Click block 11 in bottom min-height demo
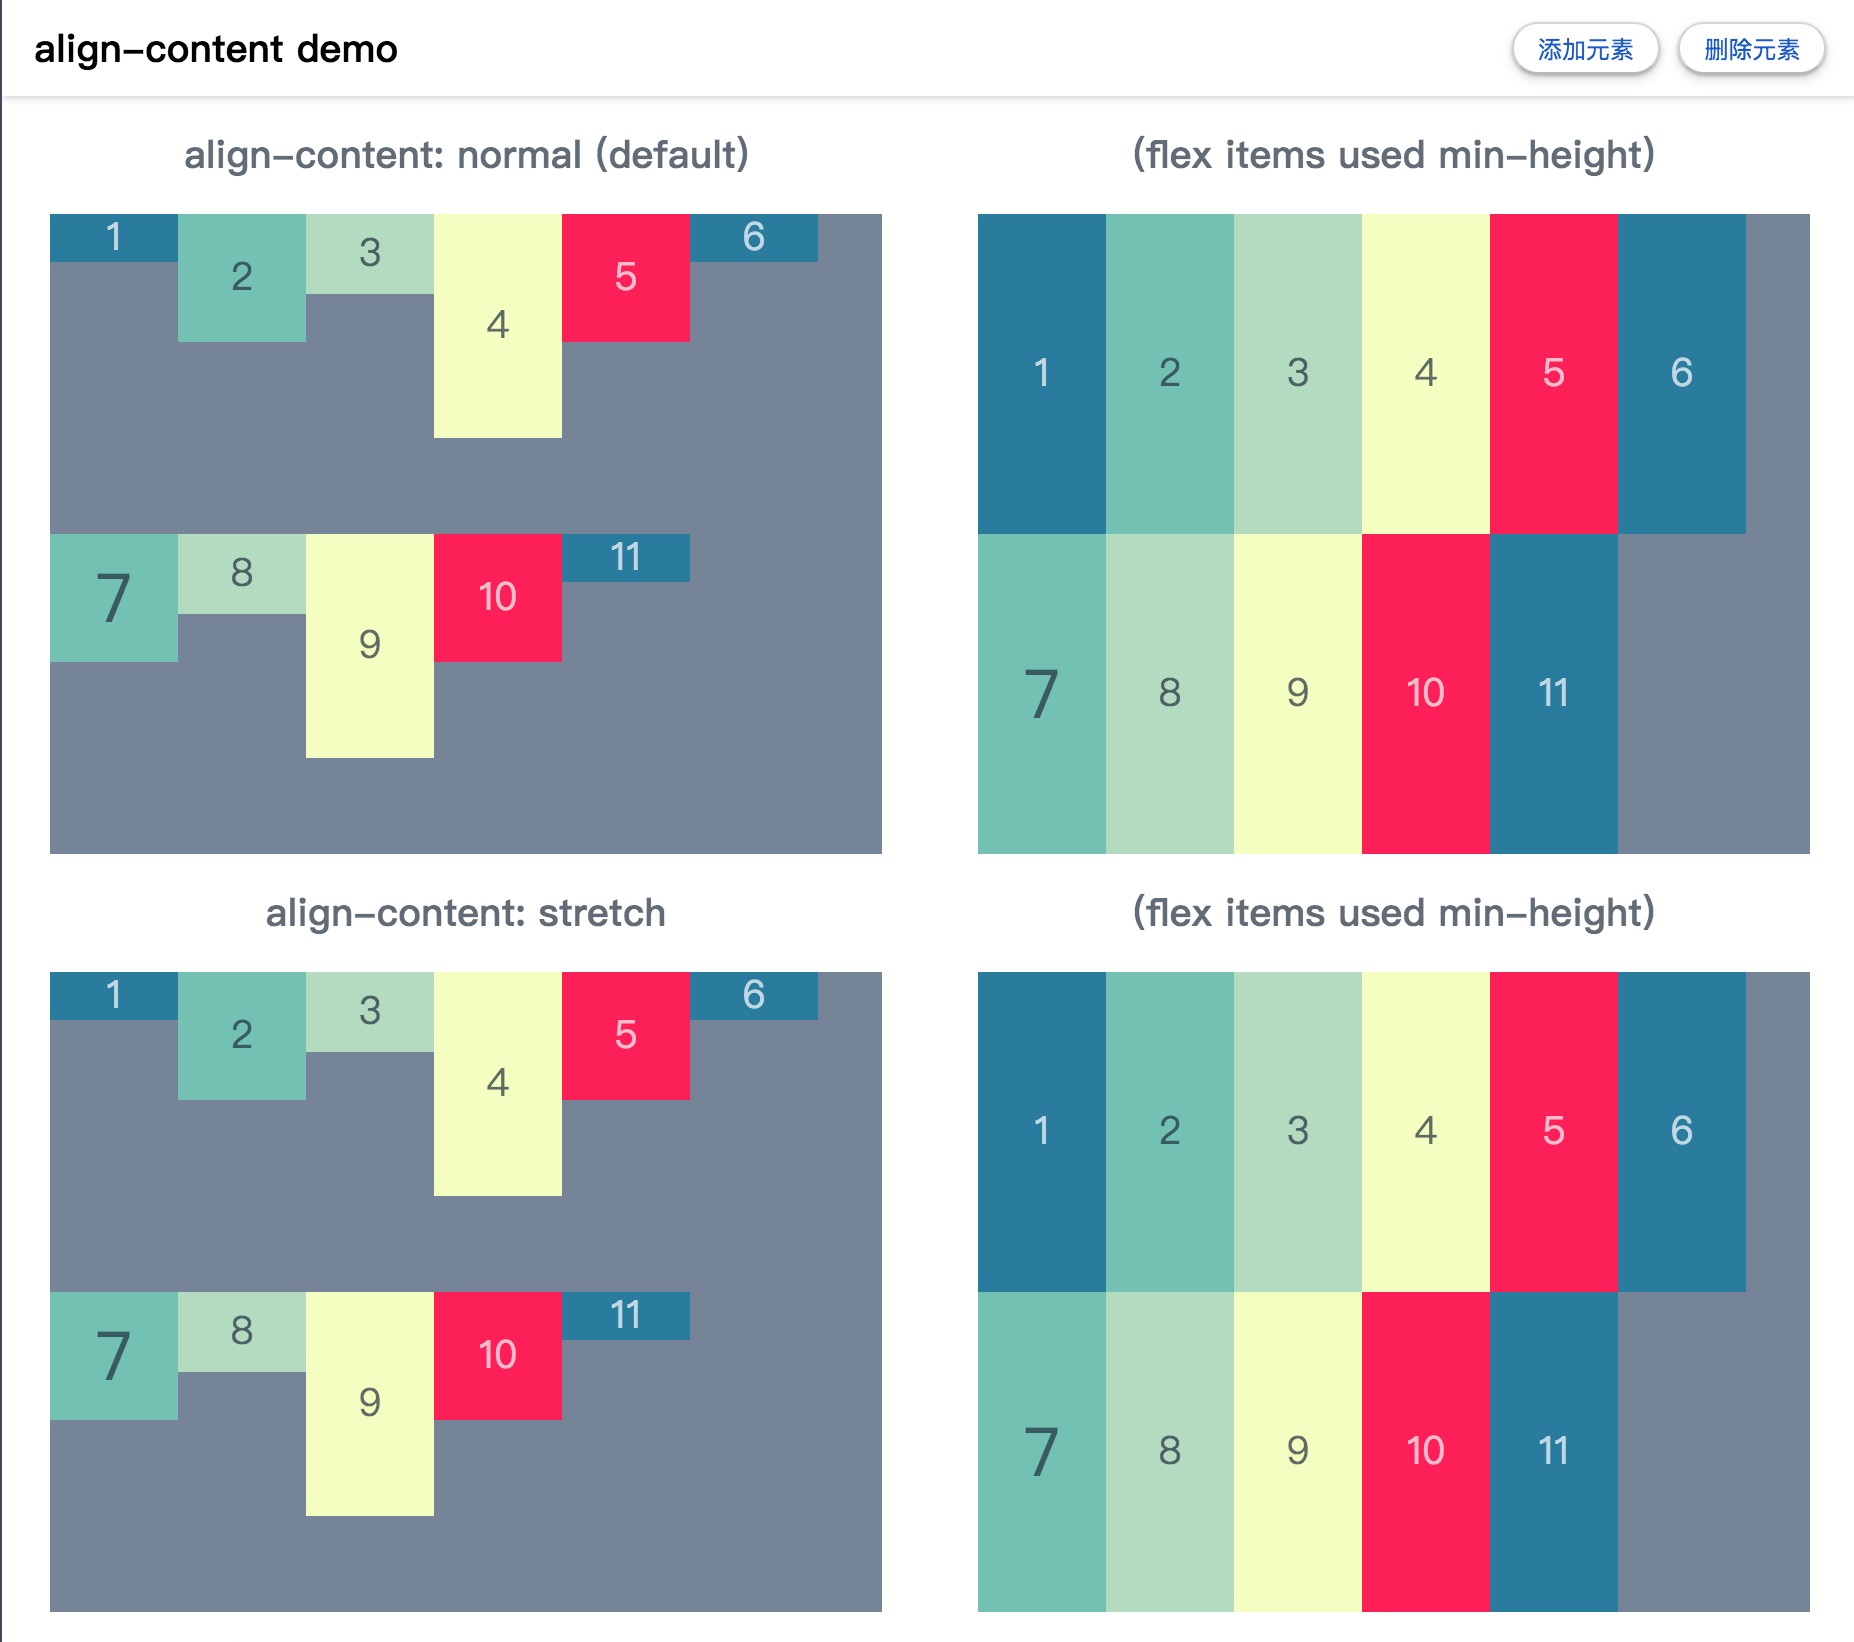 1553,1450
